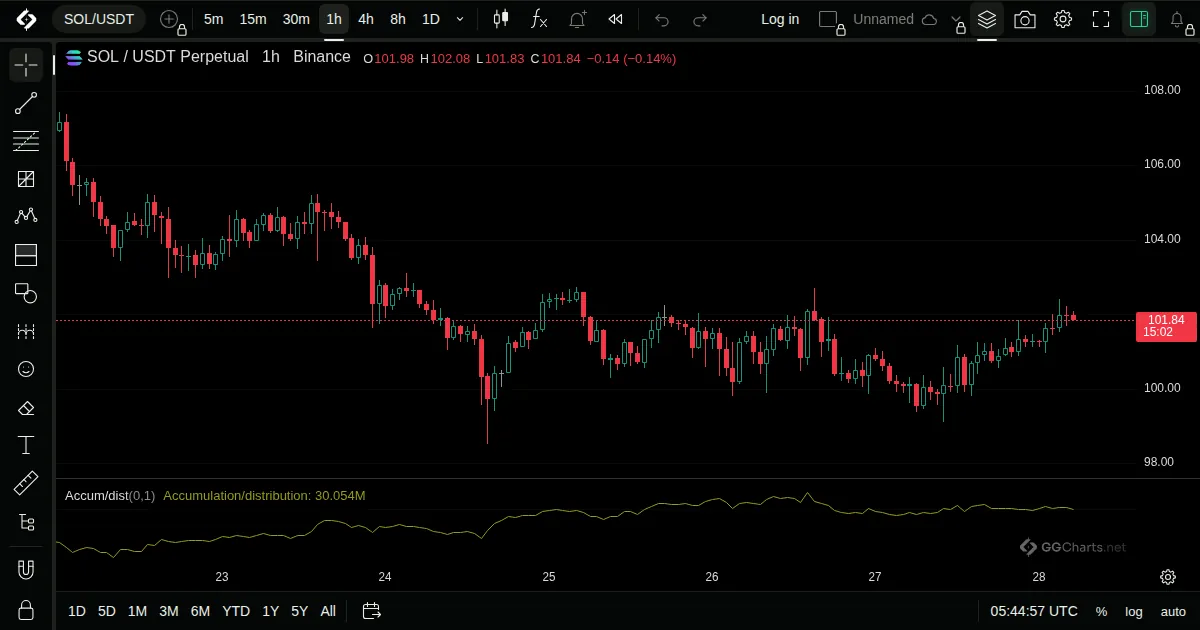Image resolution: width=1200 pixels, height=630 pixels.
Task: Redo the last action
Action: click(x=700, y=19)
